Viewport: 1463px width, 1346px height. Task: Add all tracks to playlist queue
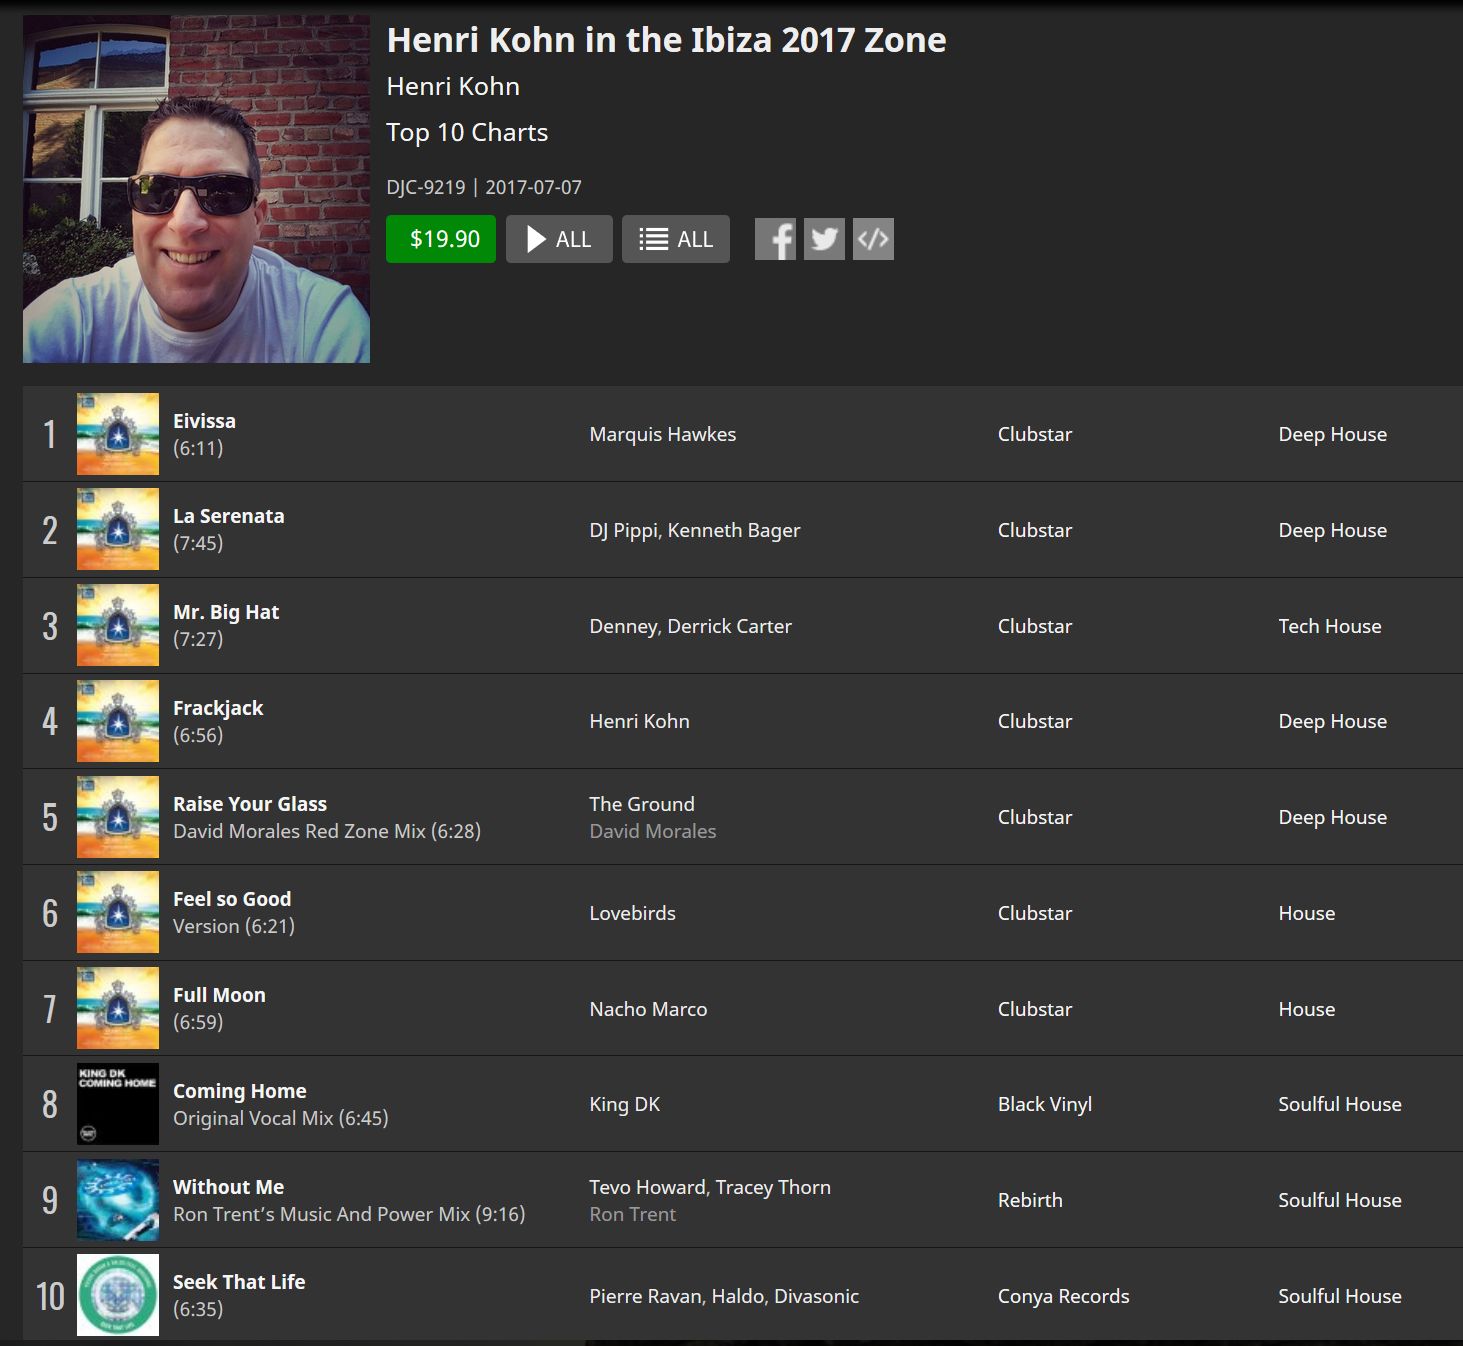tap(676, 239)
